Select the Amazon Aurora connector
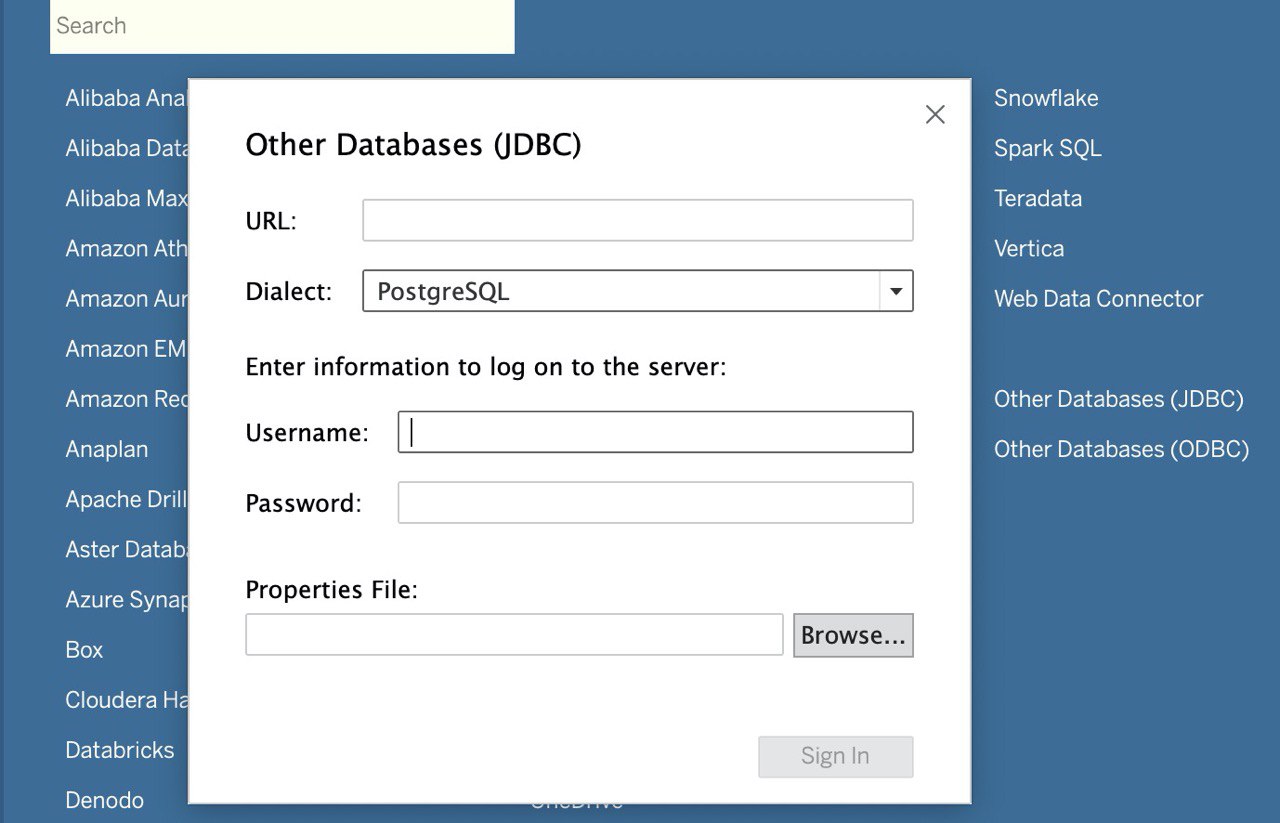The image size is (1280, 823). click(x=127, y=298)
